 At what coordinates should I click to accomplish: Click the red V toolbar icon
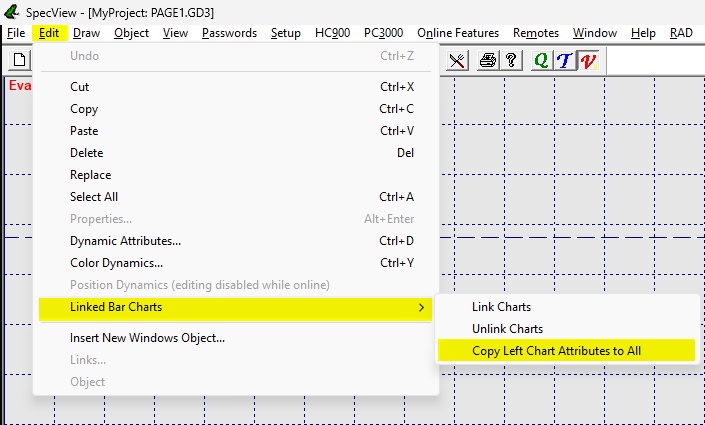589,60
